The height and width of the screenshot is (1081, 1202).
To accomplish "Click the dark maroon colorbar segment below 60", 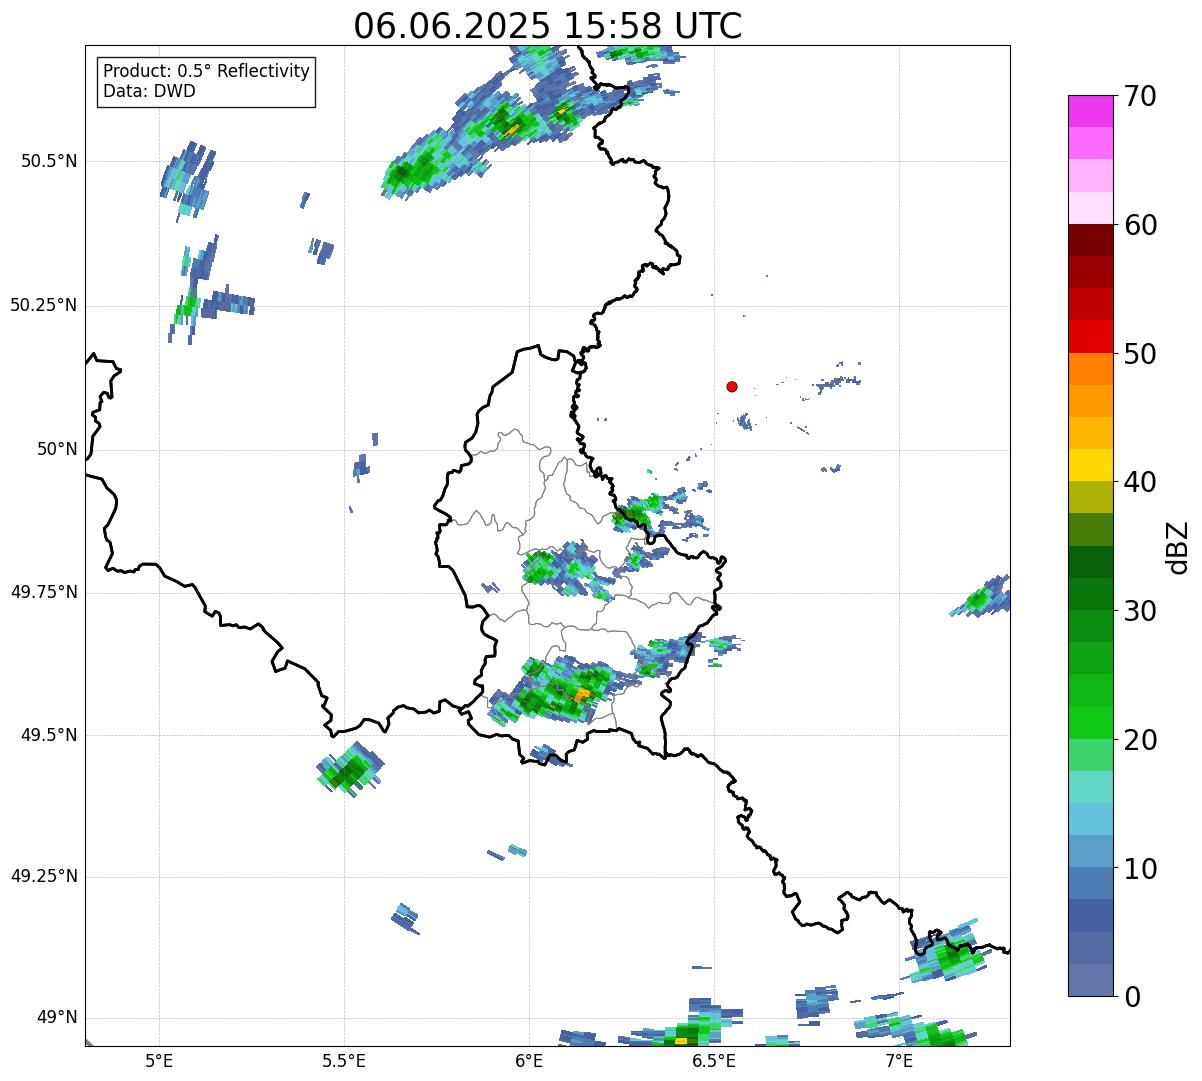I will pos(1091,240).
